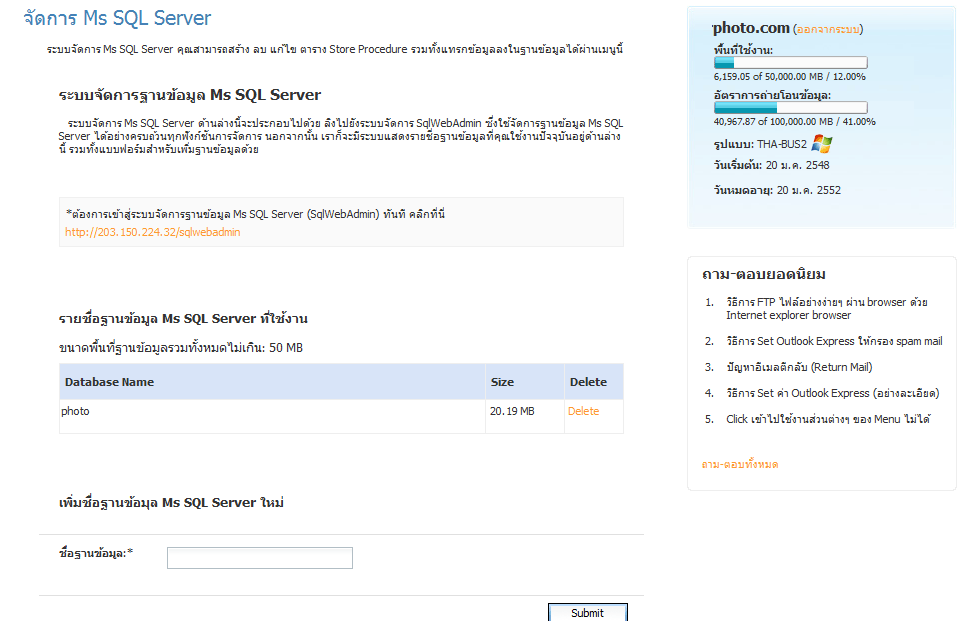
Task: Click the data transfer rate progress bar
Action: (790, 108)
